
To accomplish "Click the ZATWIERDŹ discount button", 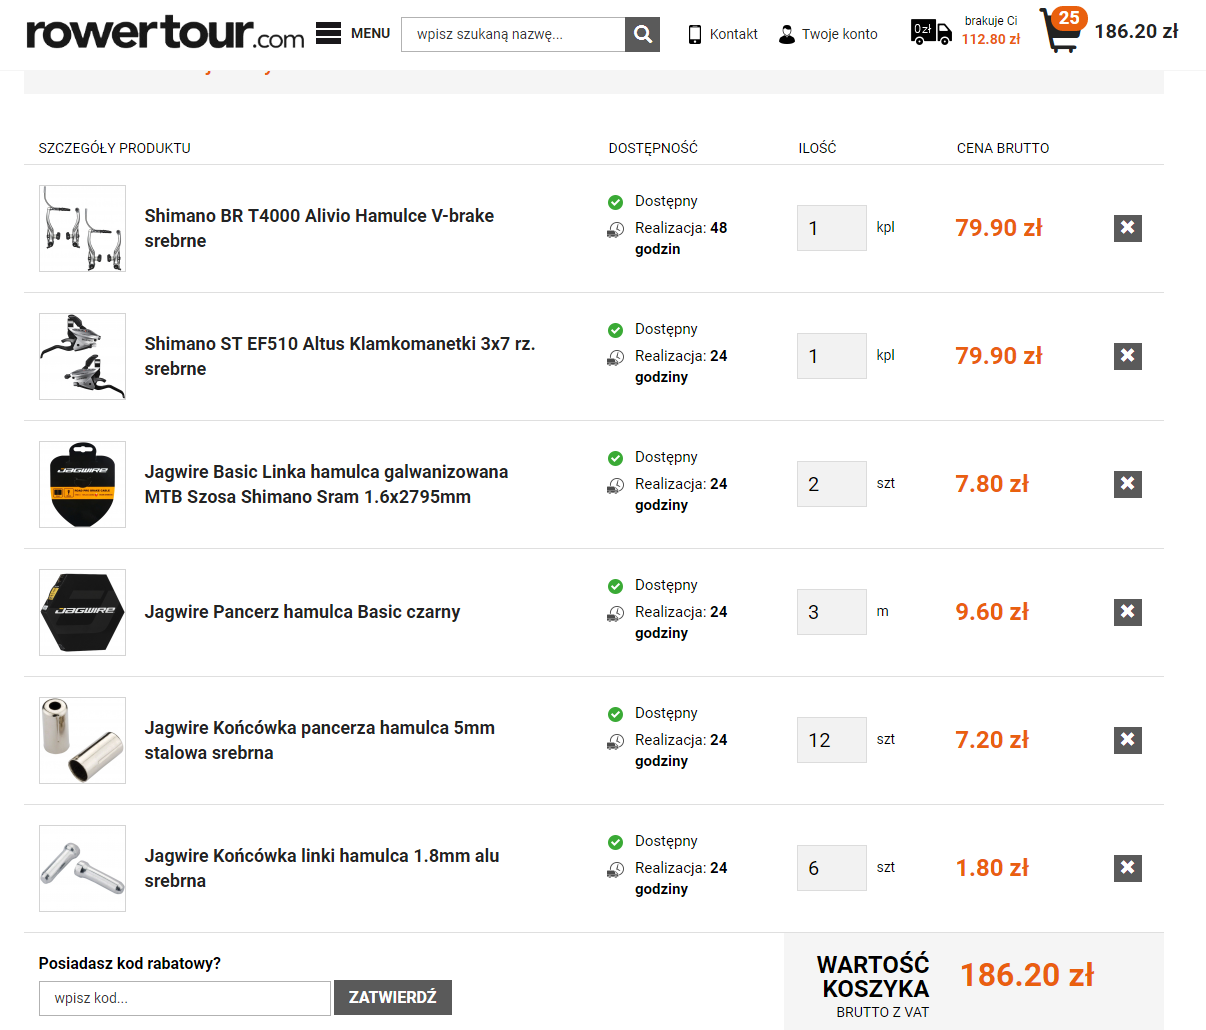I will 392,997.
